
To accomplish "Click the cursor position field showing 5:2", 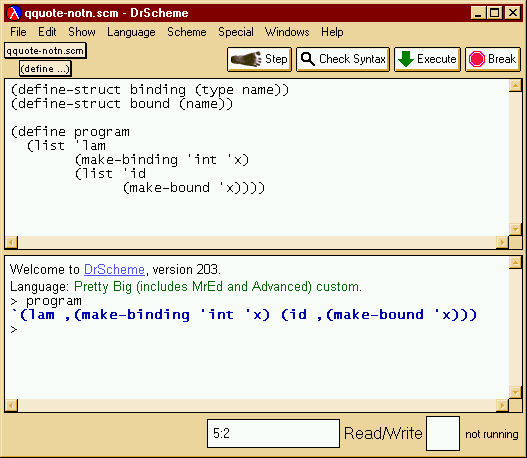I will [273, 433].
